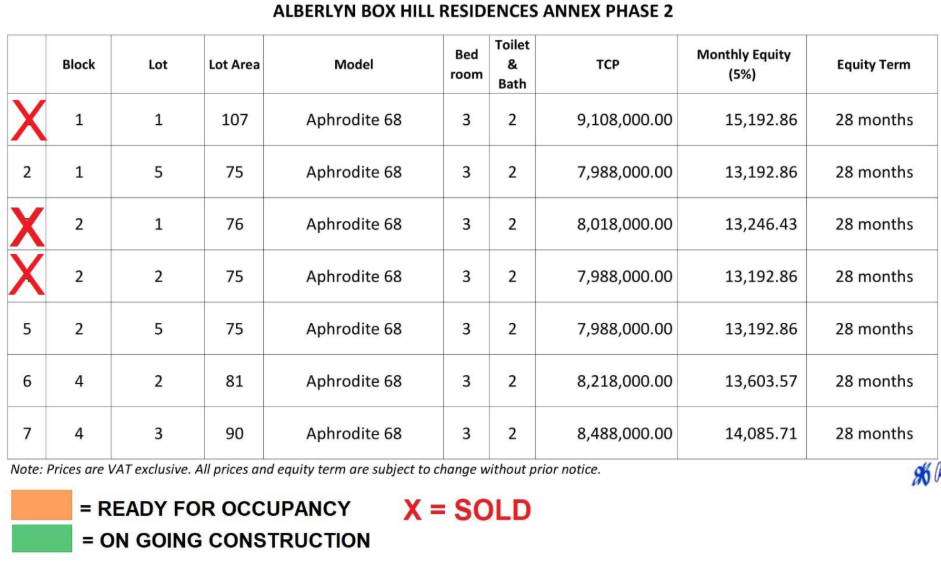Viewport: 941px width, 561px height.
Task: Click the Model column header
Action: click(354, 65)
